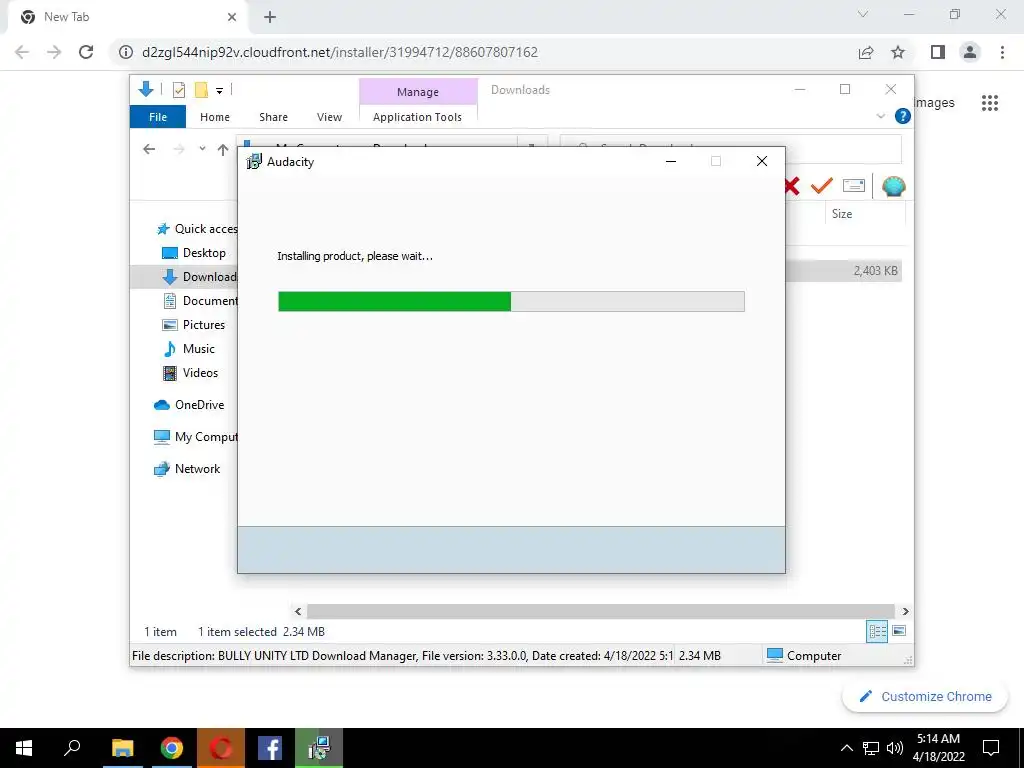
Task: Open File menu in Explorer
Action: point(158,117)
